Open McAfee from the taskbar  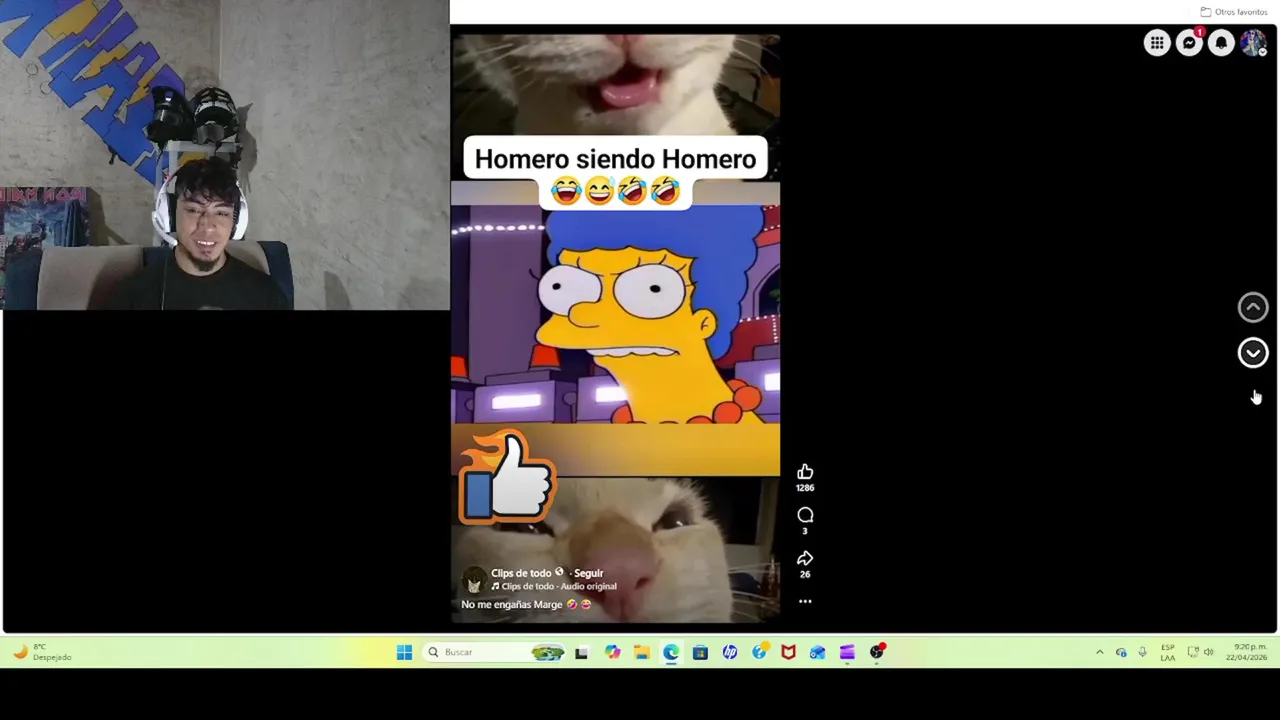pos(788,652)
